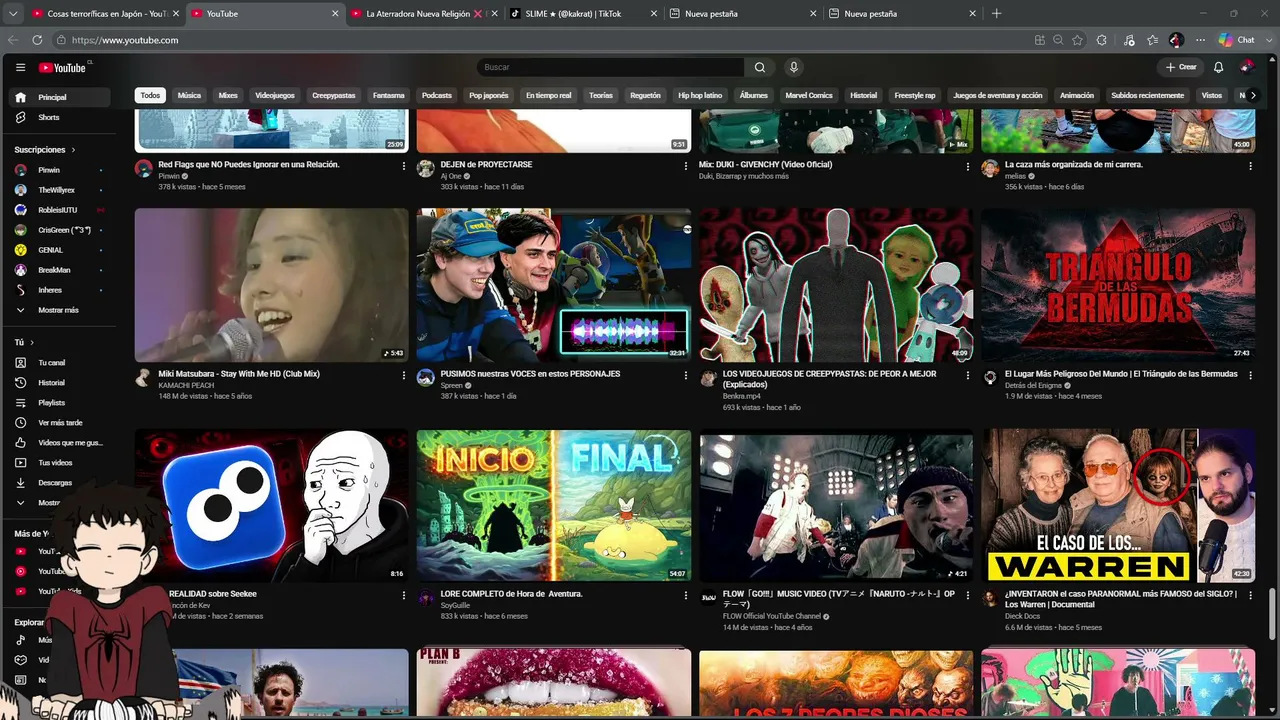Reload the page in the browser

click(37, 40)
